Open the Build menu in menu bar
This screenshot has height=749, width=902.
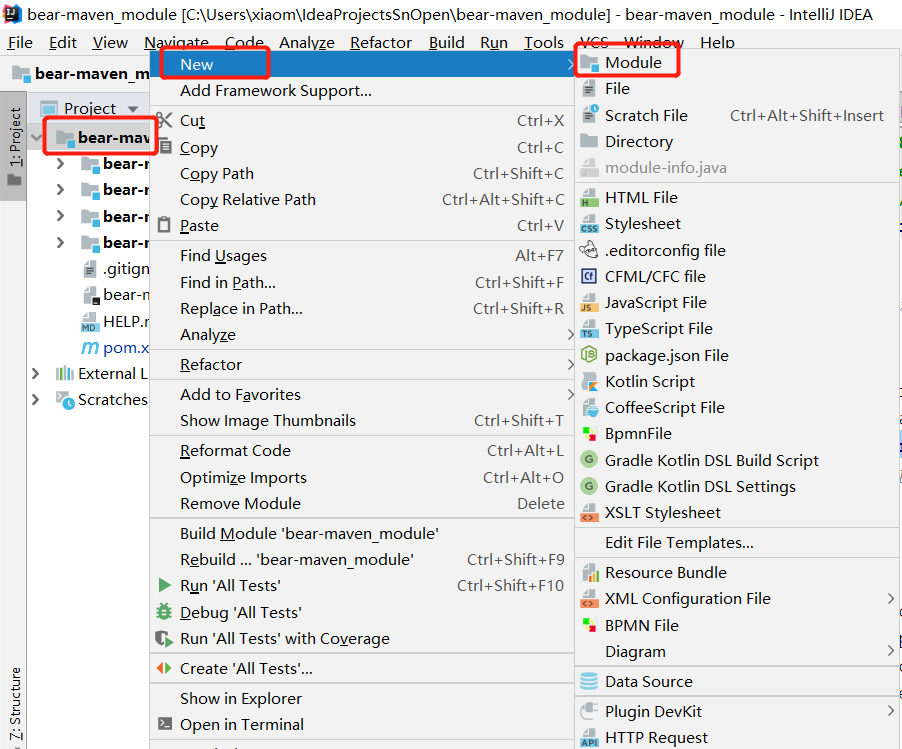(x=446, y=43)
